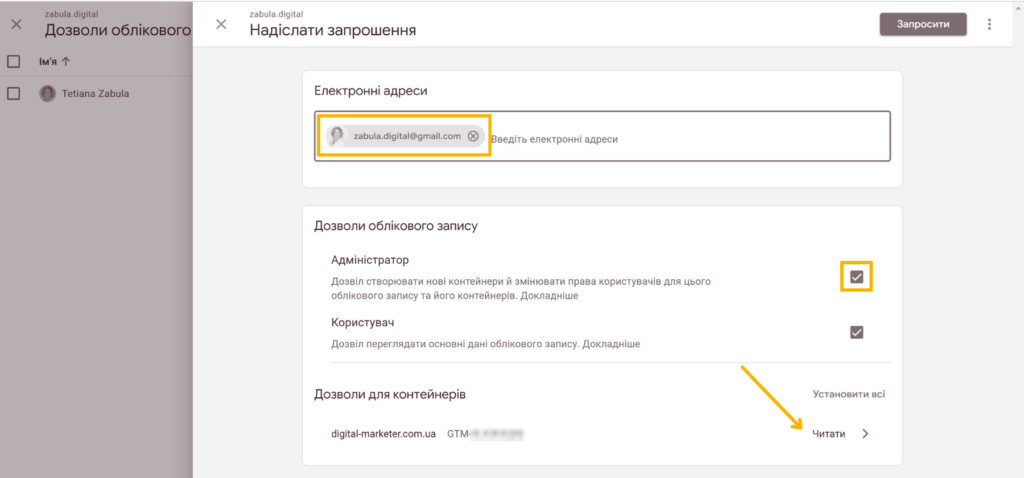Viewport: 1024px width, 478px height.
Task: Click the avatar in the email chip
Action: (337, 136)
